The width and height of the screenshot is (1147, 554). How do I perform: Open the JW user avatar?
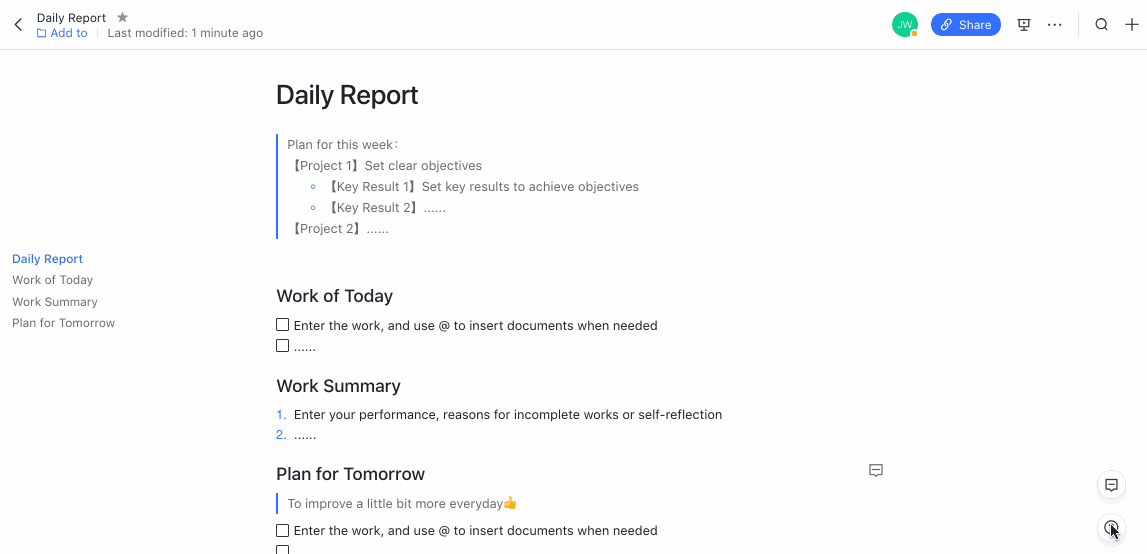coord(905,25)
